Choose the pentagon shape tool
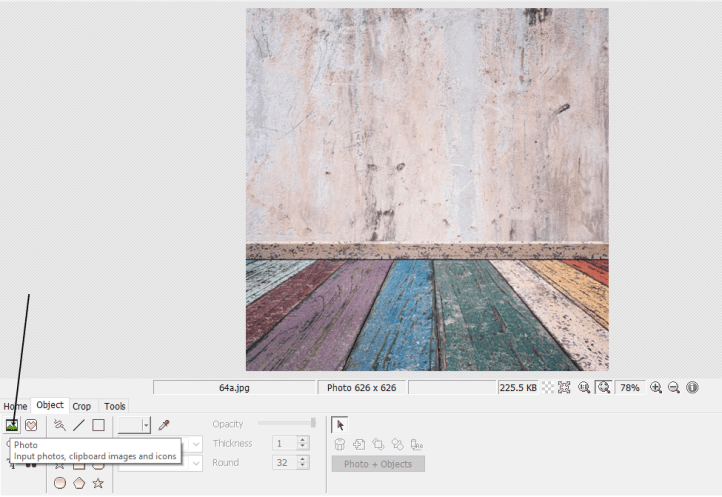This screenshot has width=722, height=497. [x=79, y=483]
